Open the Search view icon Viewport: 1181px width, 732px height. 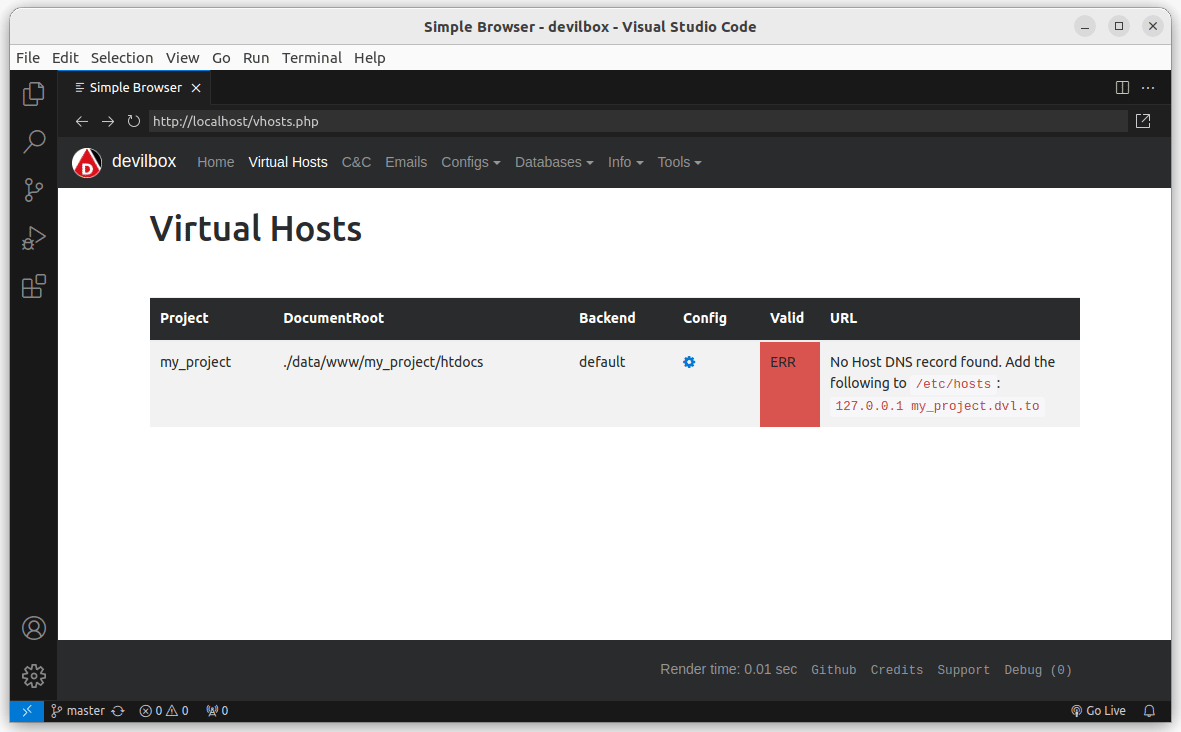[x=34, y=141]
